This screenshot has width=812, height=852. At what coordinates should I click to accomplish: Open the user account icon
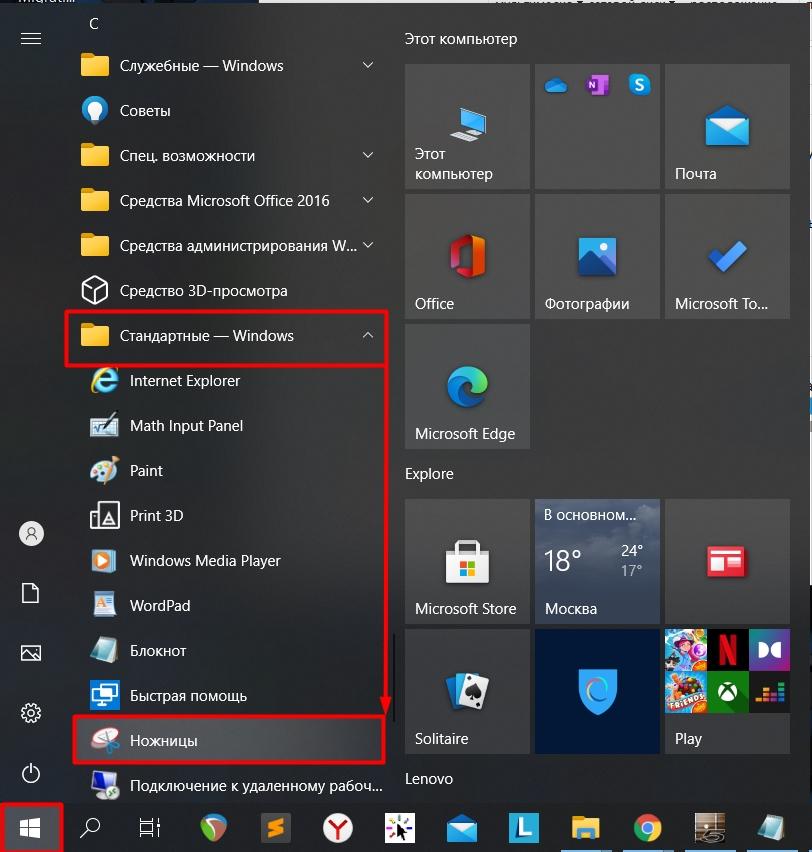pyautogui.click(x=32, y=534)
